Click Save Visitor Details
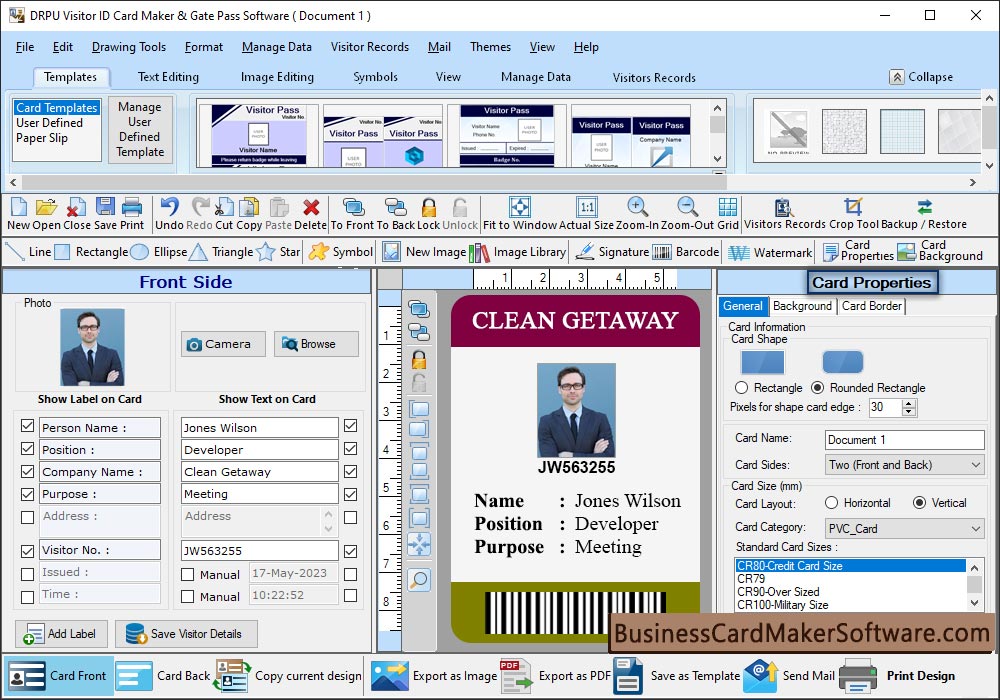1000x700 pixels. pyautogui.click(x=186, y=634)
